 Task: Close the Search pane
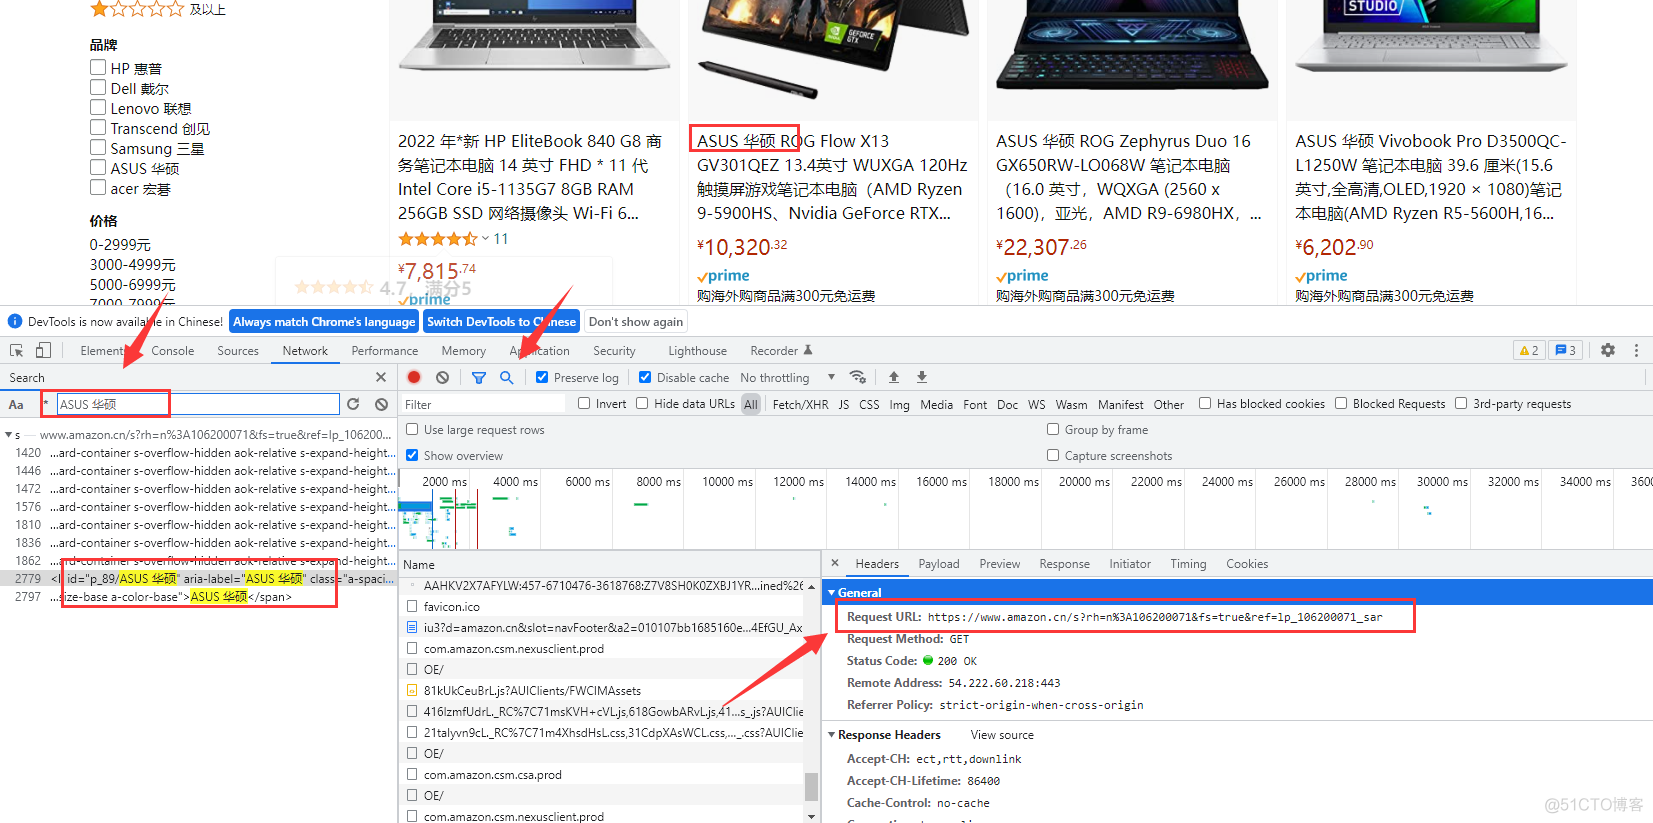point(380,377)
